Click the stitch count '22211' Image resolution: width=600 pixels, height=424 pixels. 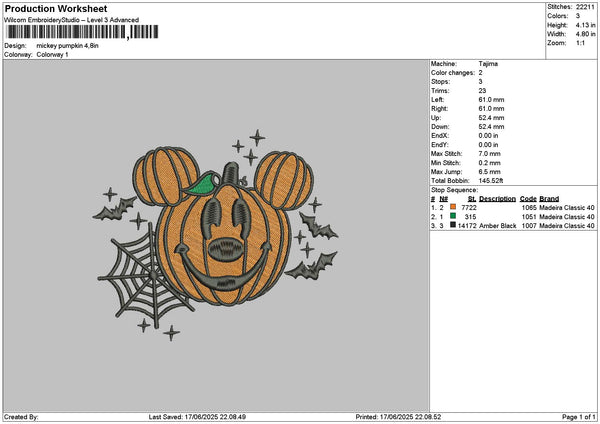coord(585,7)
